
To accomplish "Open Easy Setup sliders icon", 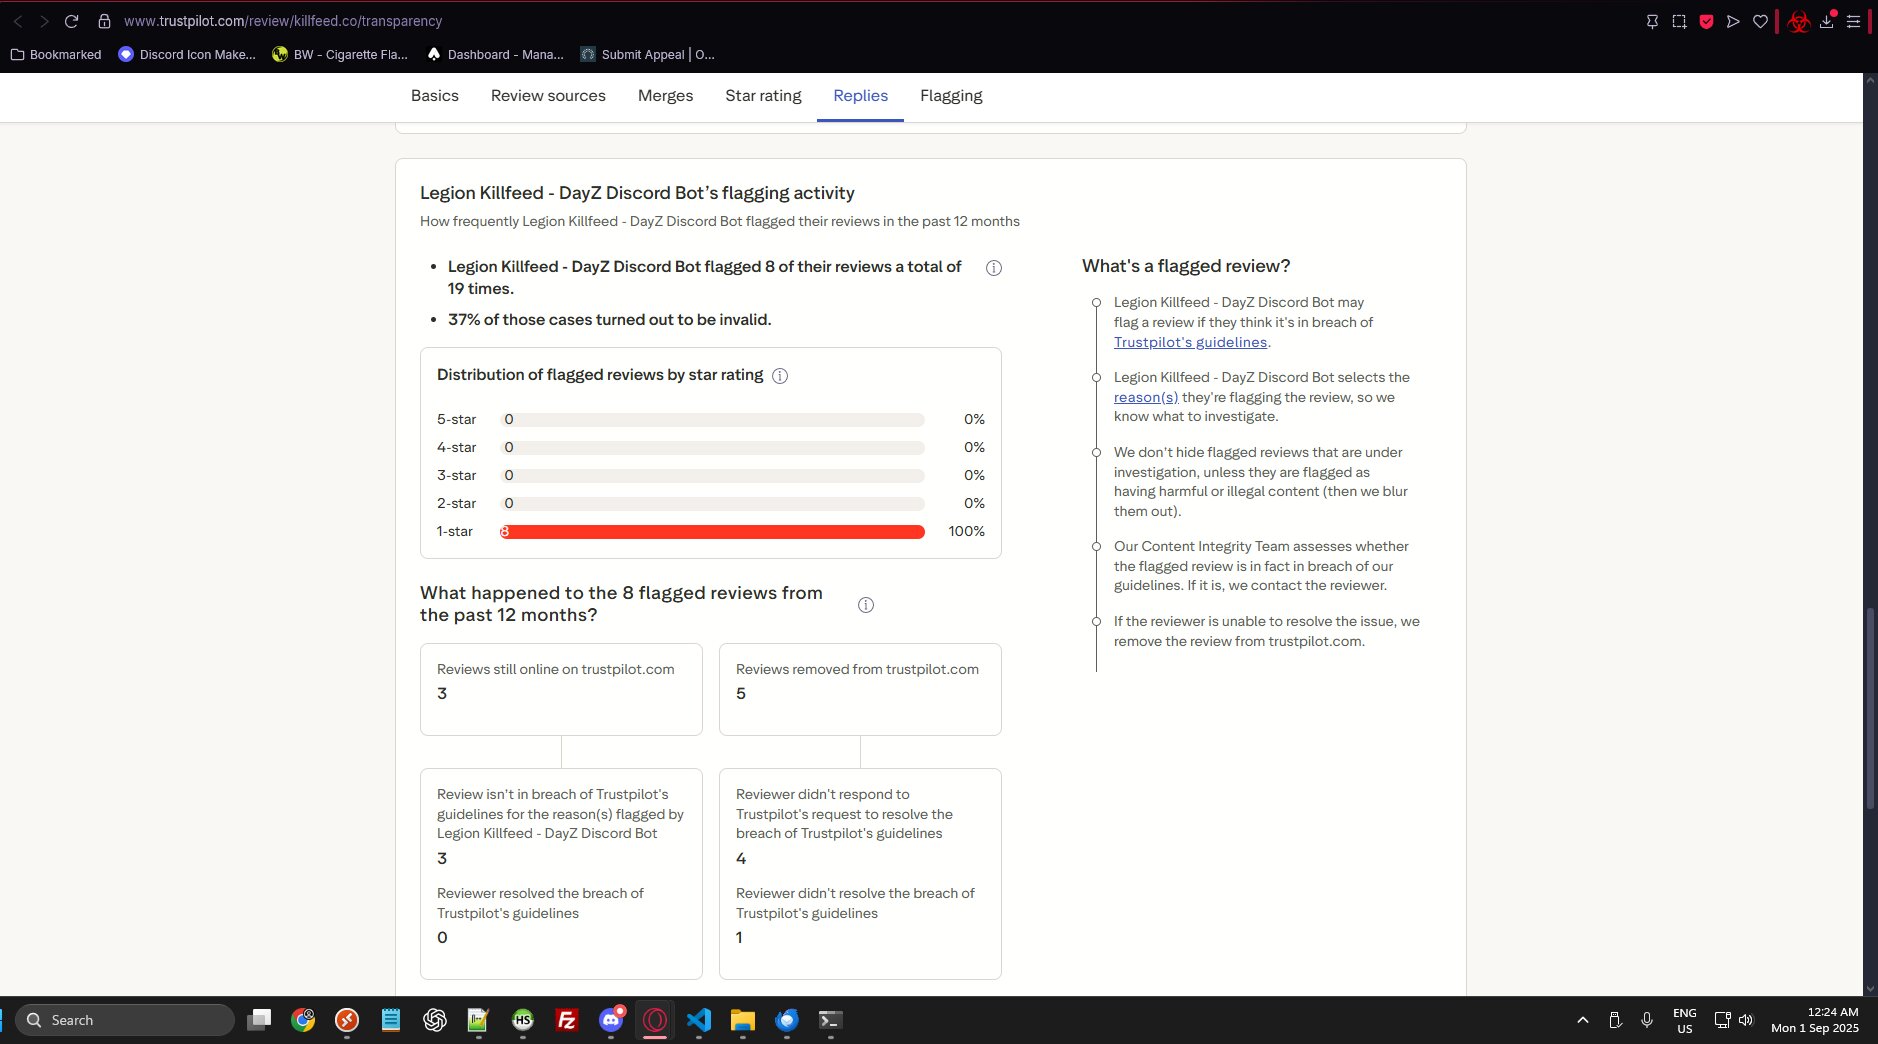I will coord(1853,21).
